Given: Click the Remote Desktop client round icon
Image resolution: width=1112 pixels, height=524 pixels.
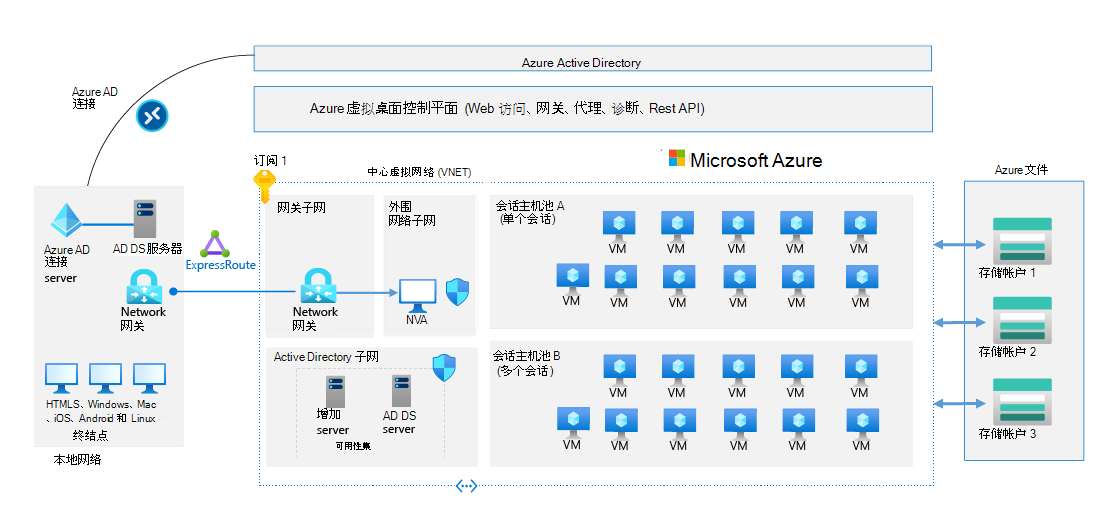Looking at the screenshot, I should tap(152, 116).
